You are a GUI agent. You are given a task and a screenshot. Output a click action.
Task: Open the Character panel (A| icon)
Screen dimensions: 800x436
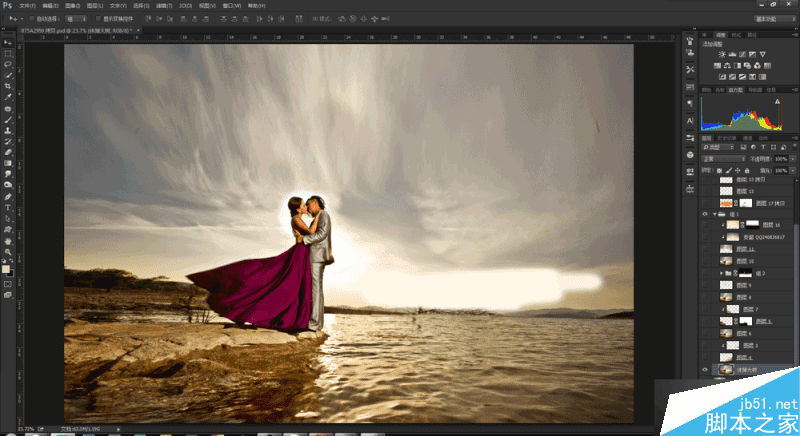[690, 120]
